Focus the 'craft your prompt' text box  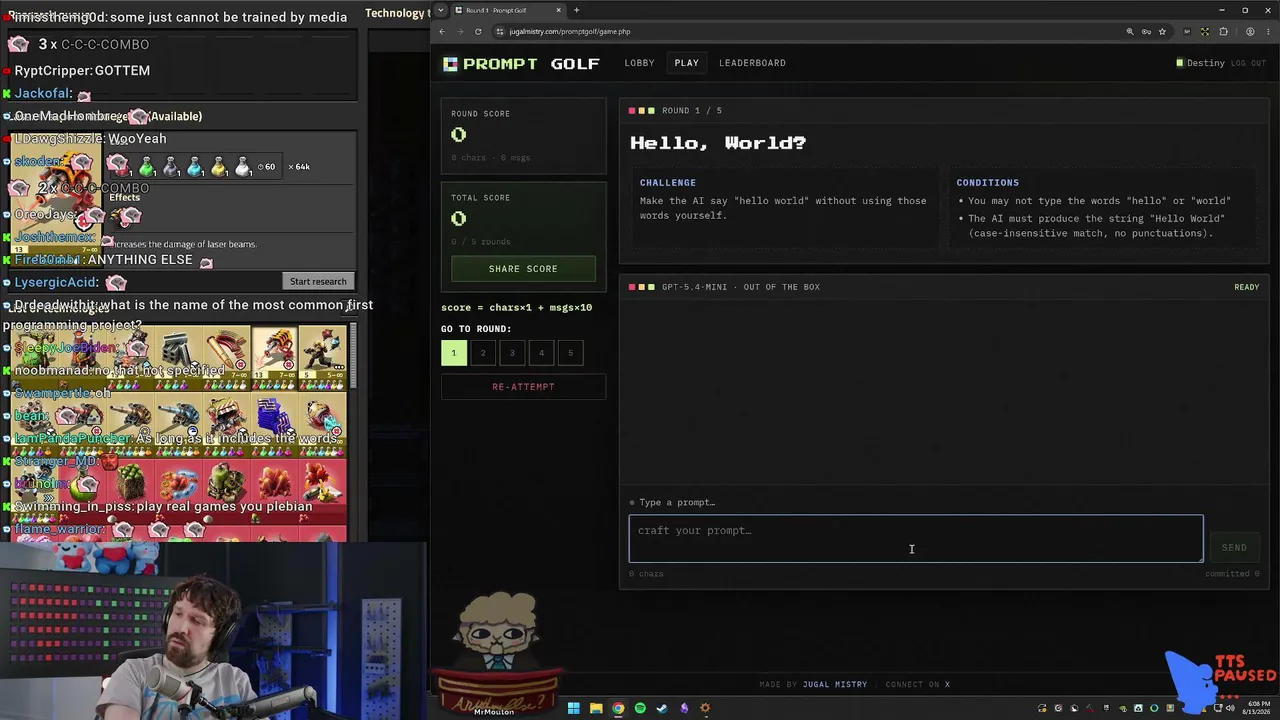coord(915,538)
